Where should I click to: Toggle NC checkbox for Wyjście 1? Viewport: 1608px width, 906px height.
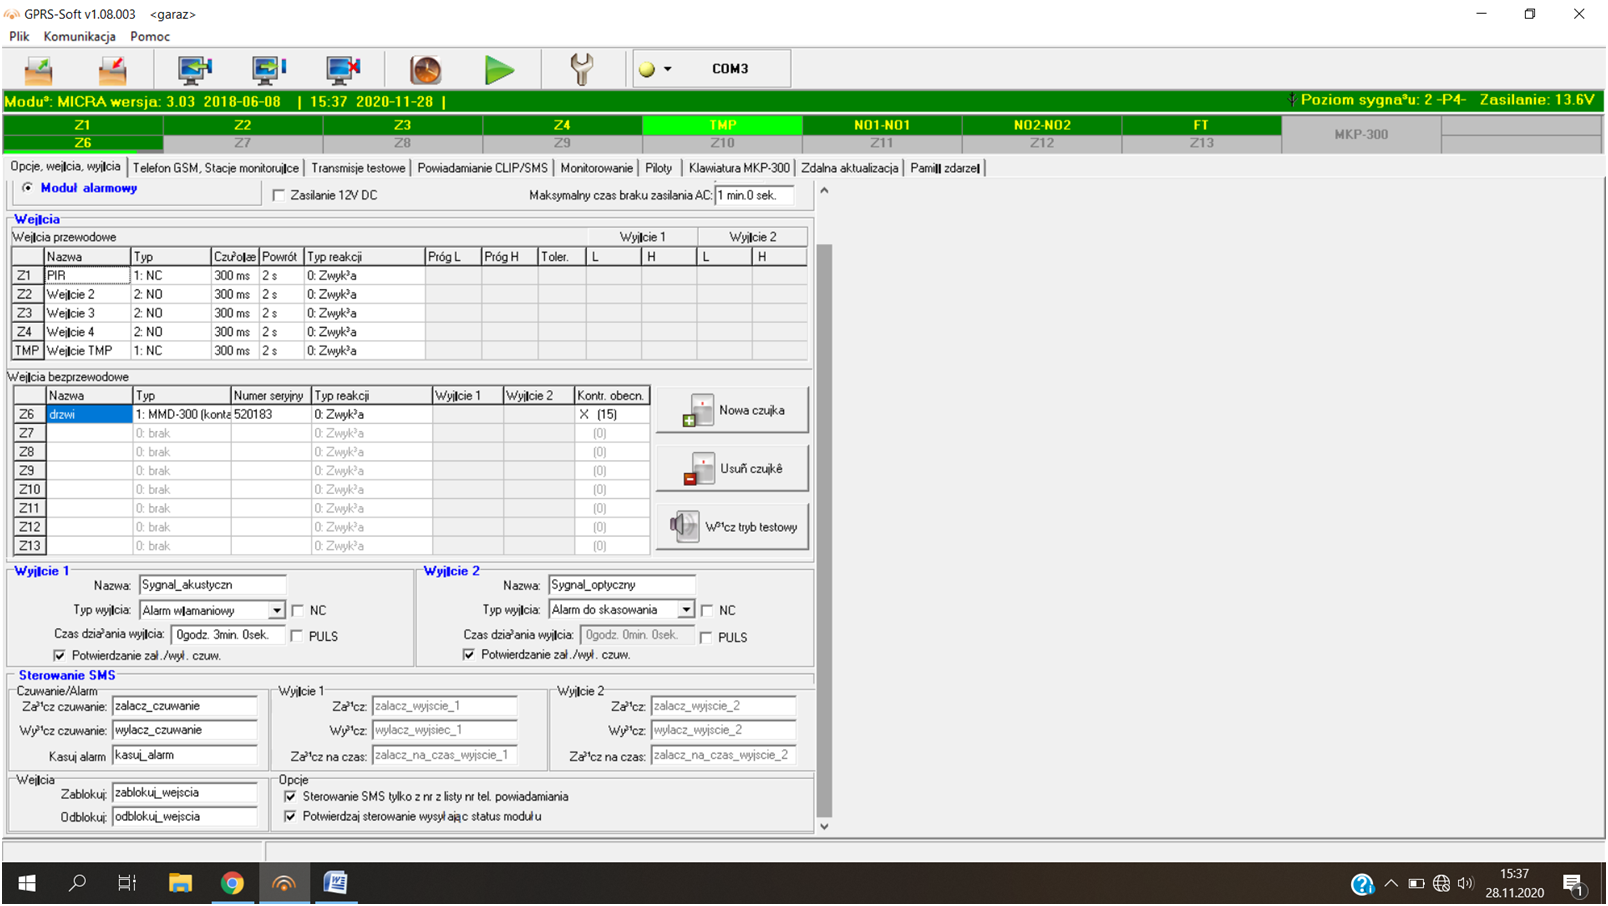point(298,610)
